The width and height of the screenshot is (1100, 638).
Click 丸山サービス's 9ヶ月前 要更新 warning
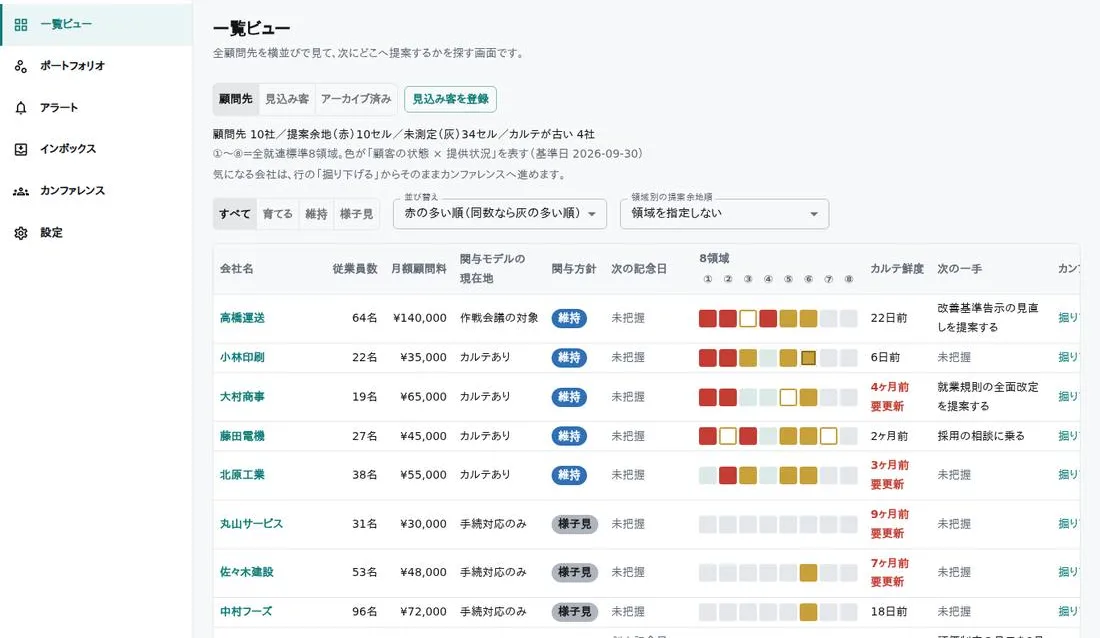tap(890, 524)
